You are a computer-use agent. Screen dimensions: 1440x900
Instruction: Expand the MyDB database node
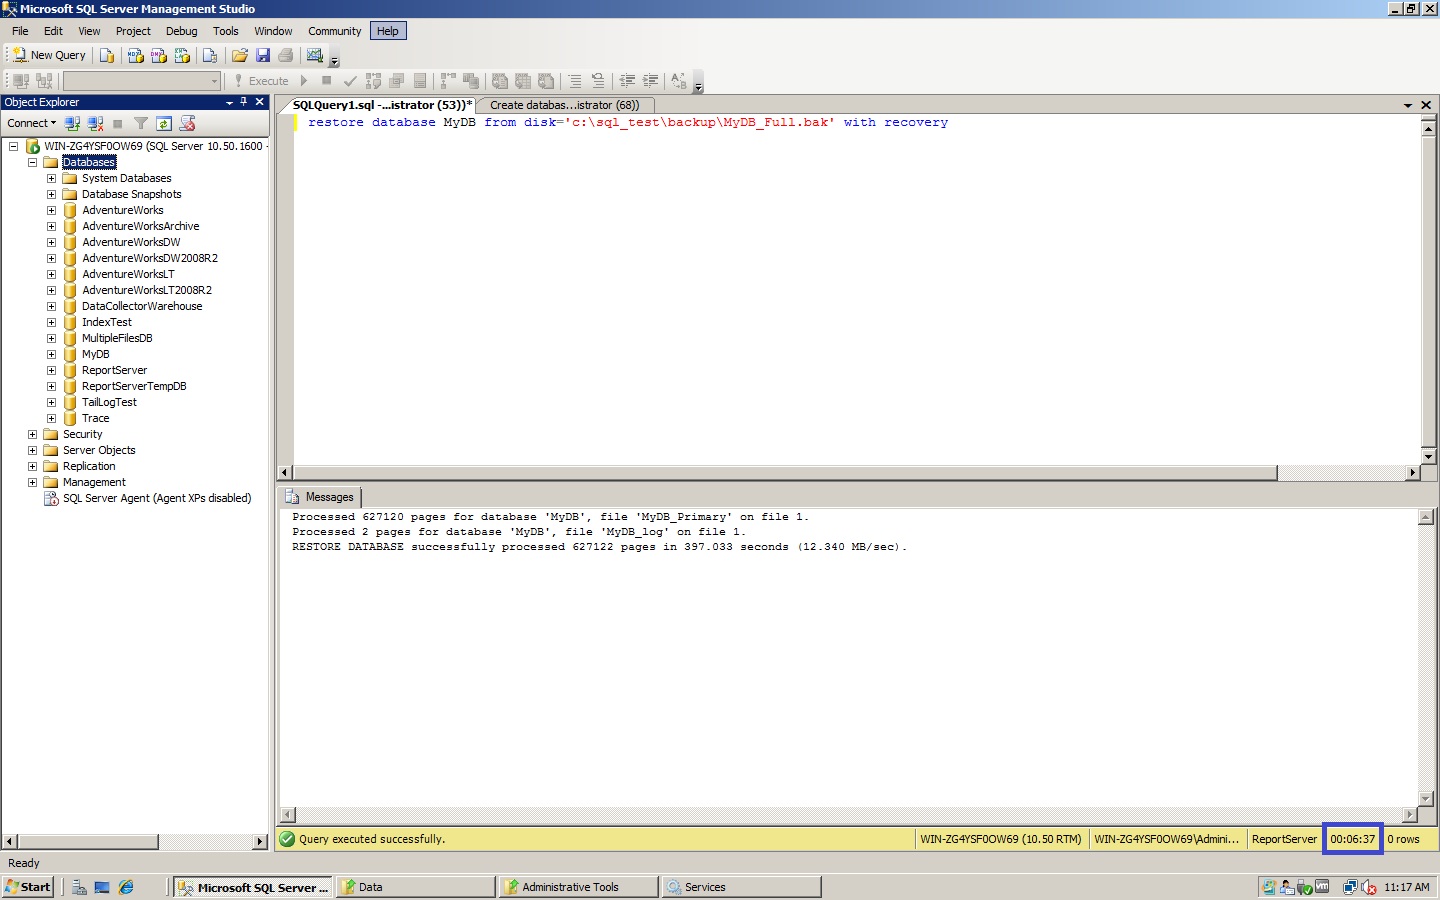(52, 354)
